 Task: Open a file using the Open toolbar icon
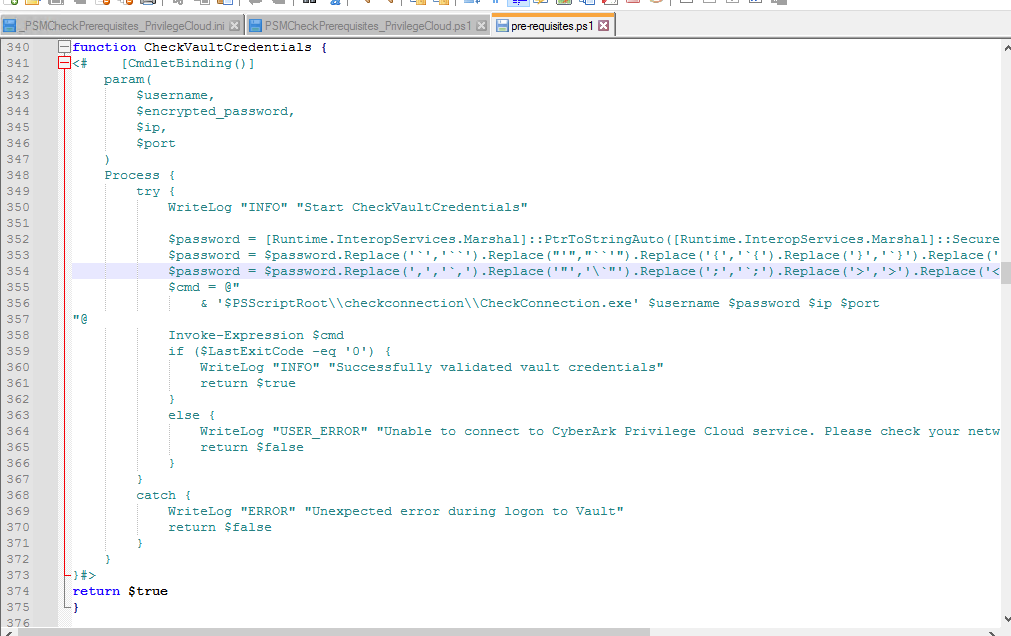[32, 5]
